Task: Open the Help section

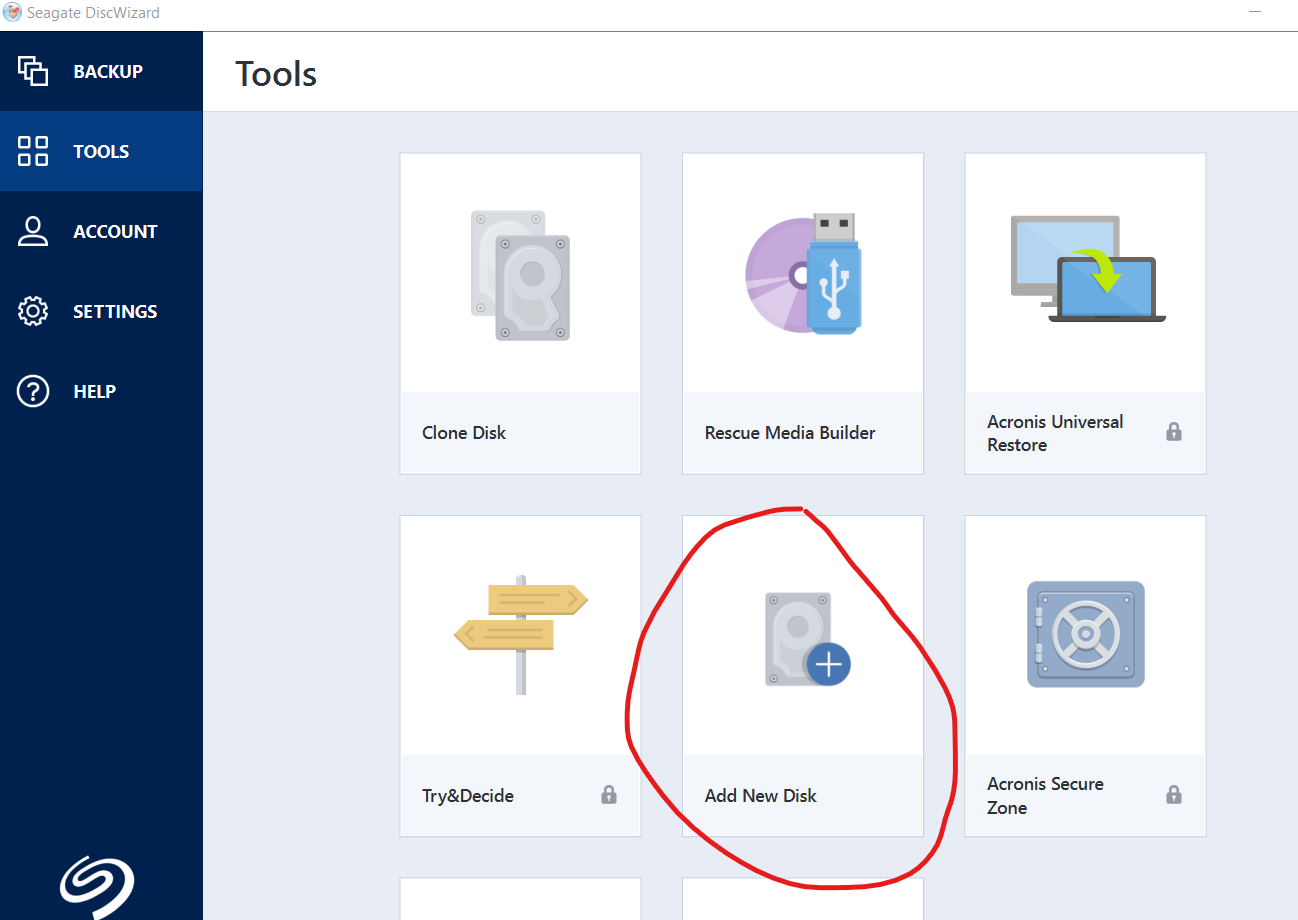Action: 101,391
